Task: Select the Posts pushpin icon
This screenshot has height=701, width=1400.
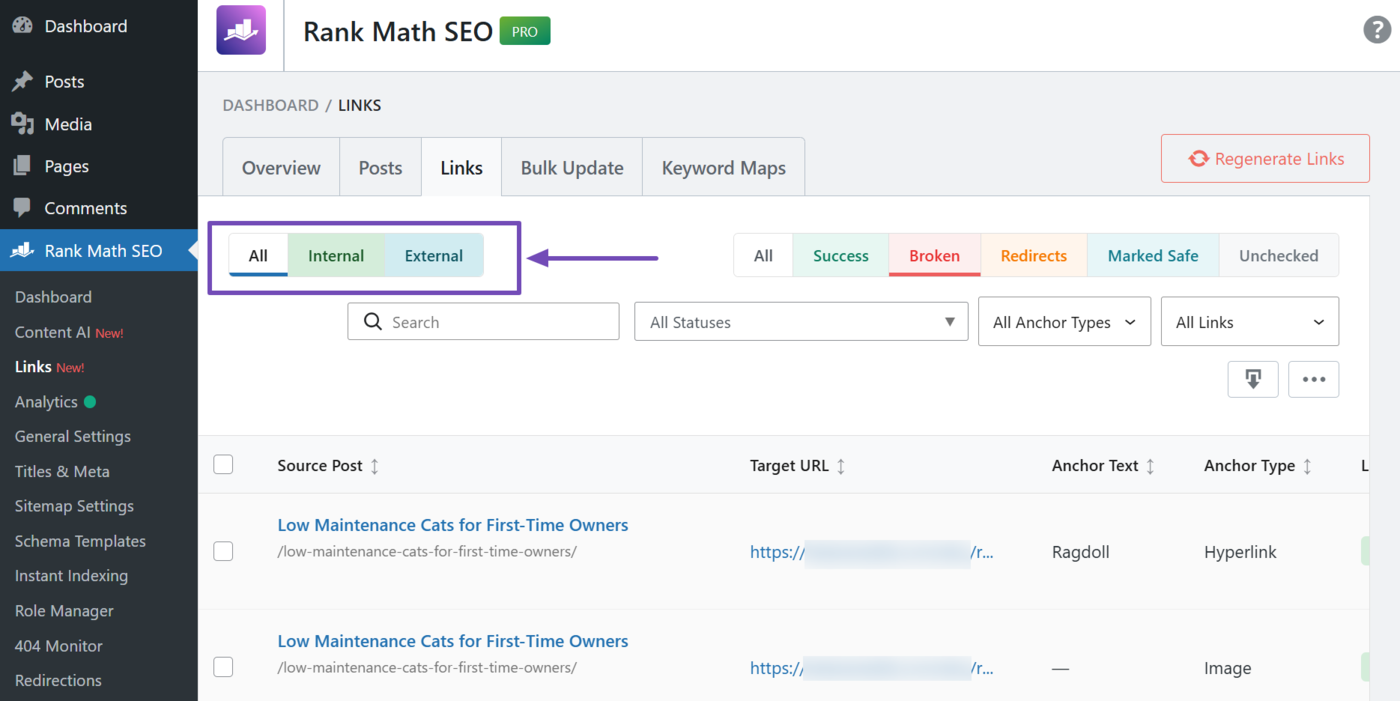Action: (x=22, y=81)
